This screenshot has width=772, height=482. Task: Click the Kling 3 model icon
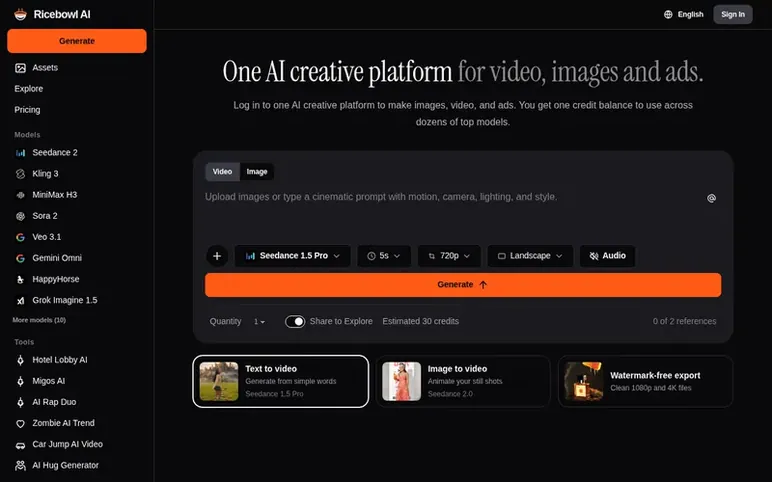coord(20,174)
